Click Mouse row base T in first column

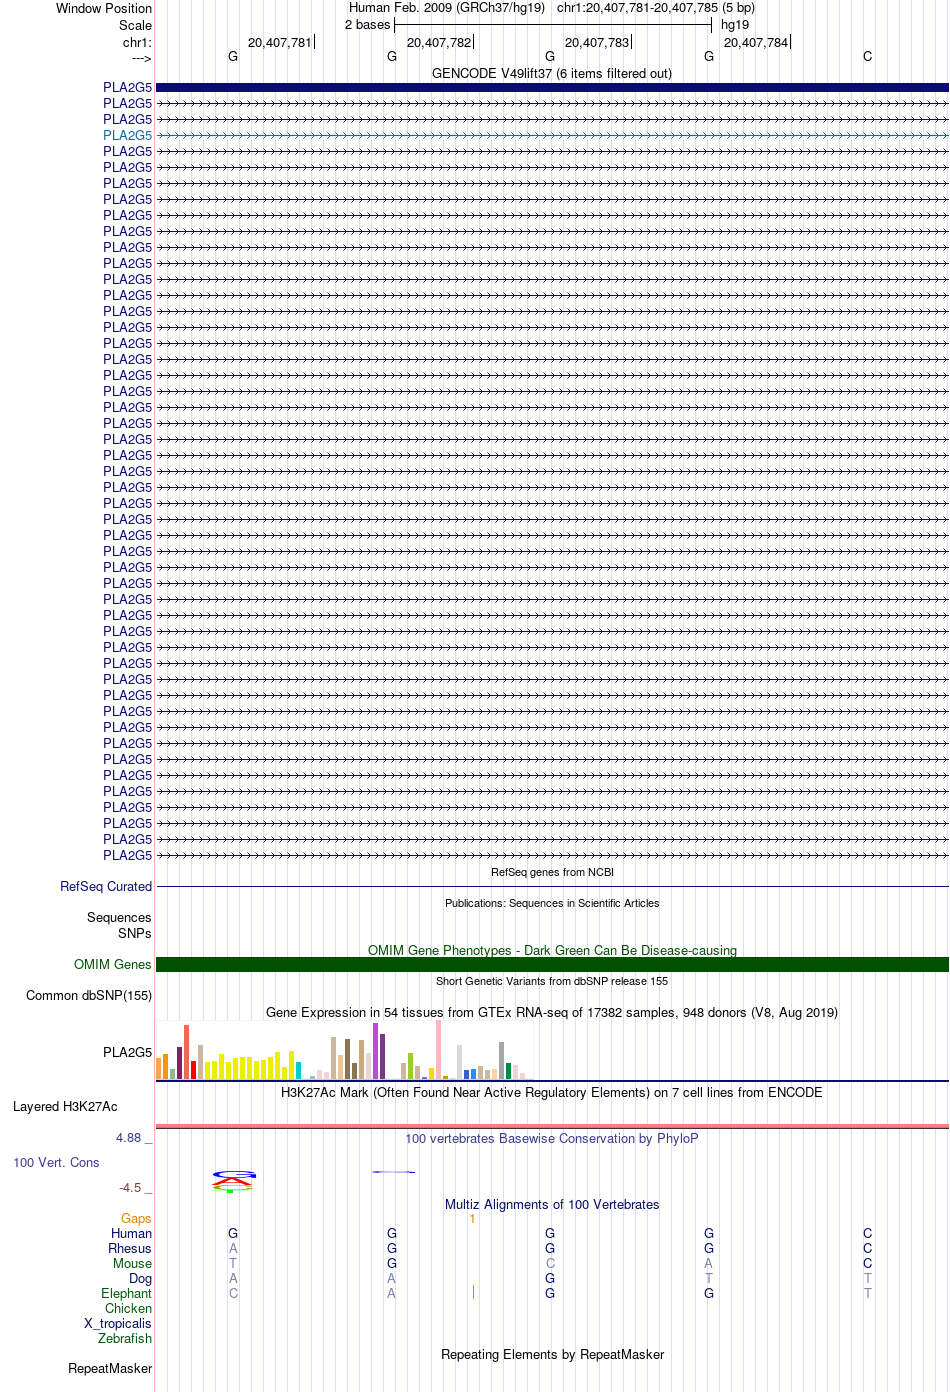coord(233,1263)
